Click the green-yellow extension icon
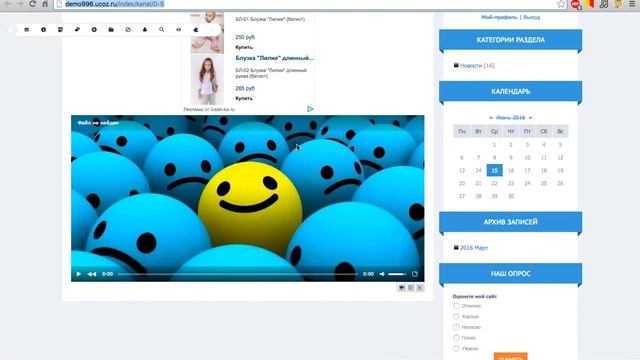 [x=618, y=4]
